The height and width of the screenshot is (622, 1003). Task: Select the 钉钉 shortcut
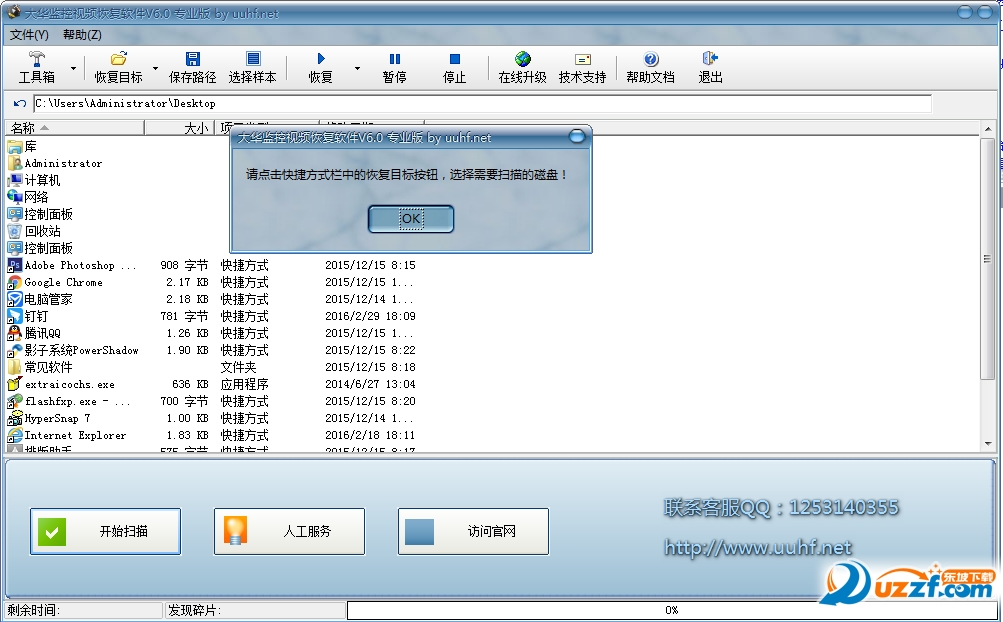(x=28, y=316)
